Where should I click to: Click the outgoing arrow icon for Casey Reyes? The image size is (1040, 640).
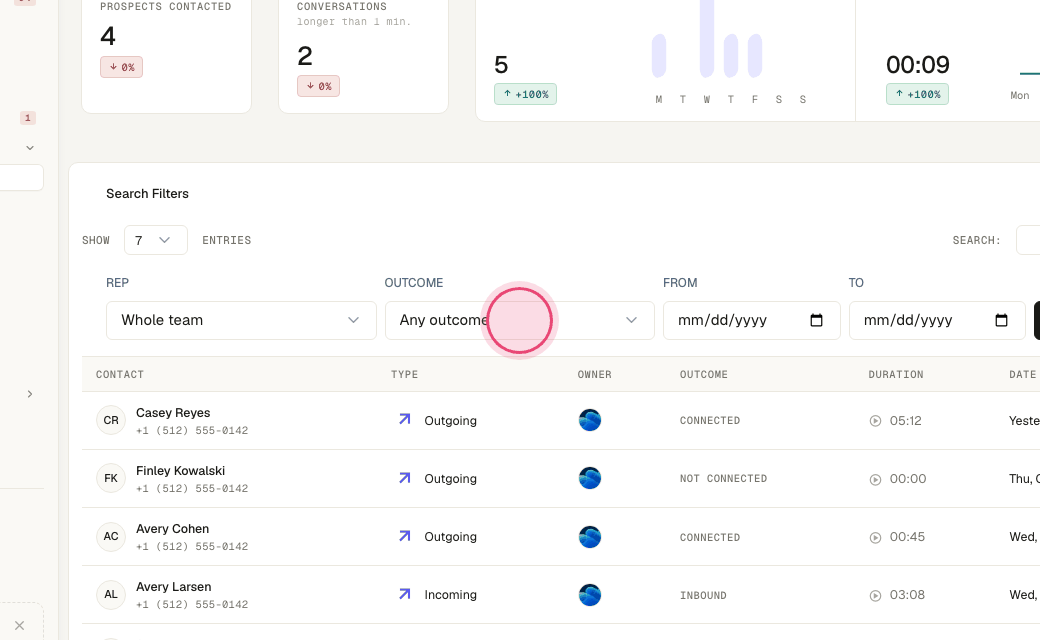[405, 419]
